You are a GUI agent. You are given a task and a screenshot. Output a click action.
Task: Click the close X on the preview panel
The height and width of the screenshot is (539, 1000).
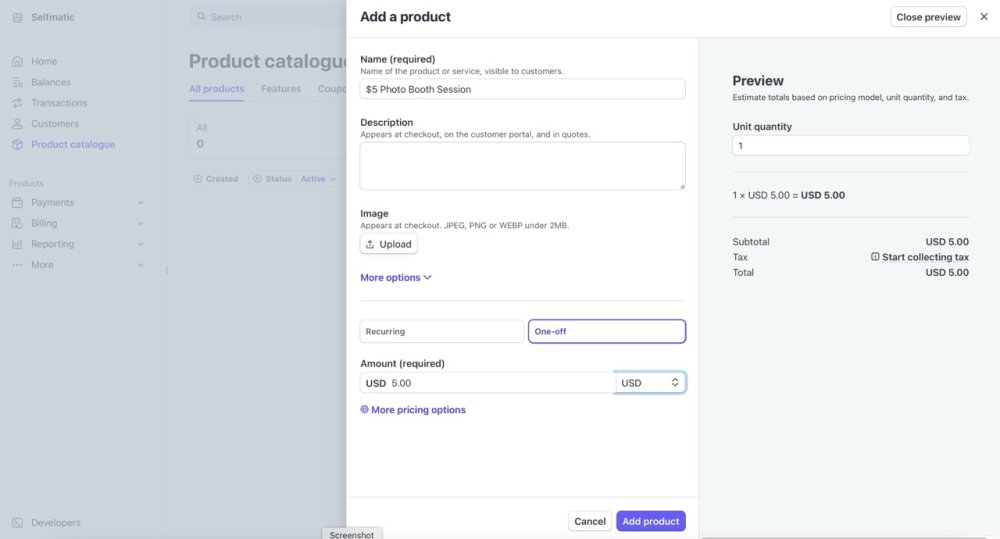[985, 17]
